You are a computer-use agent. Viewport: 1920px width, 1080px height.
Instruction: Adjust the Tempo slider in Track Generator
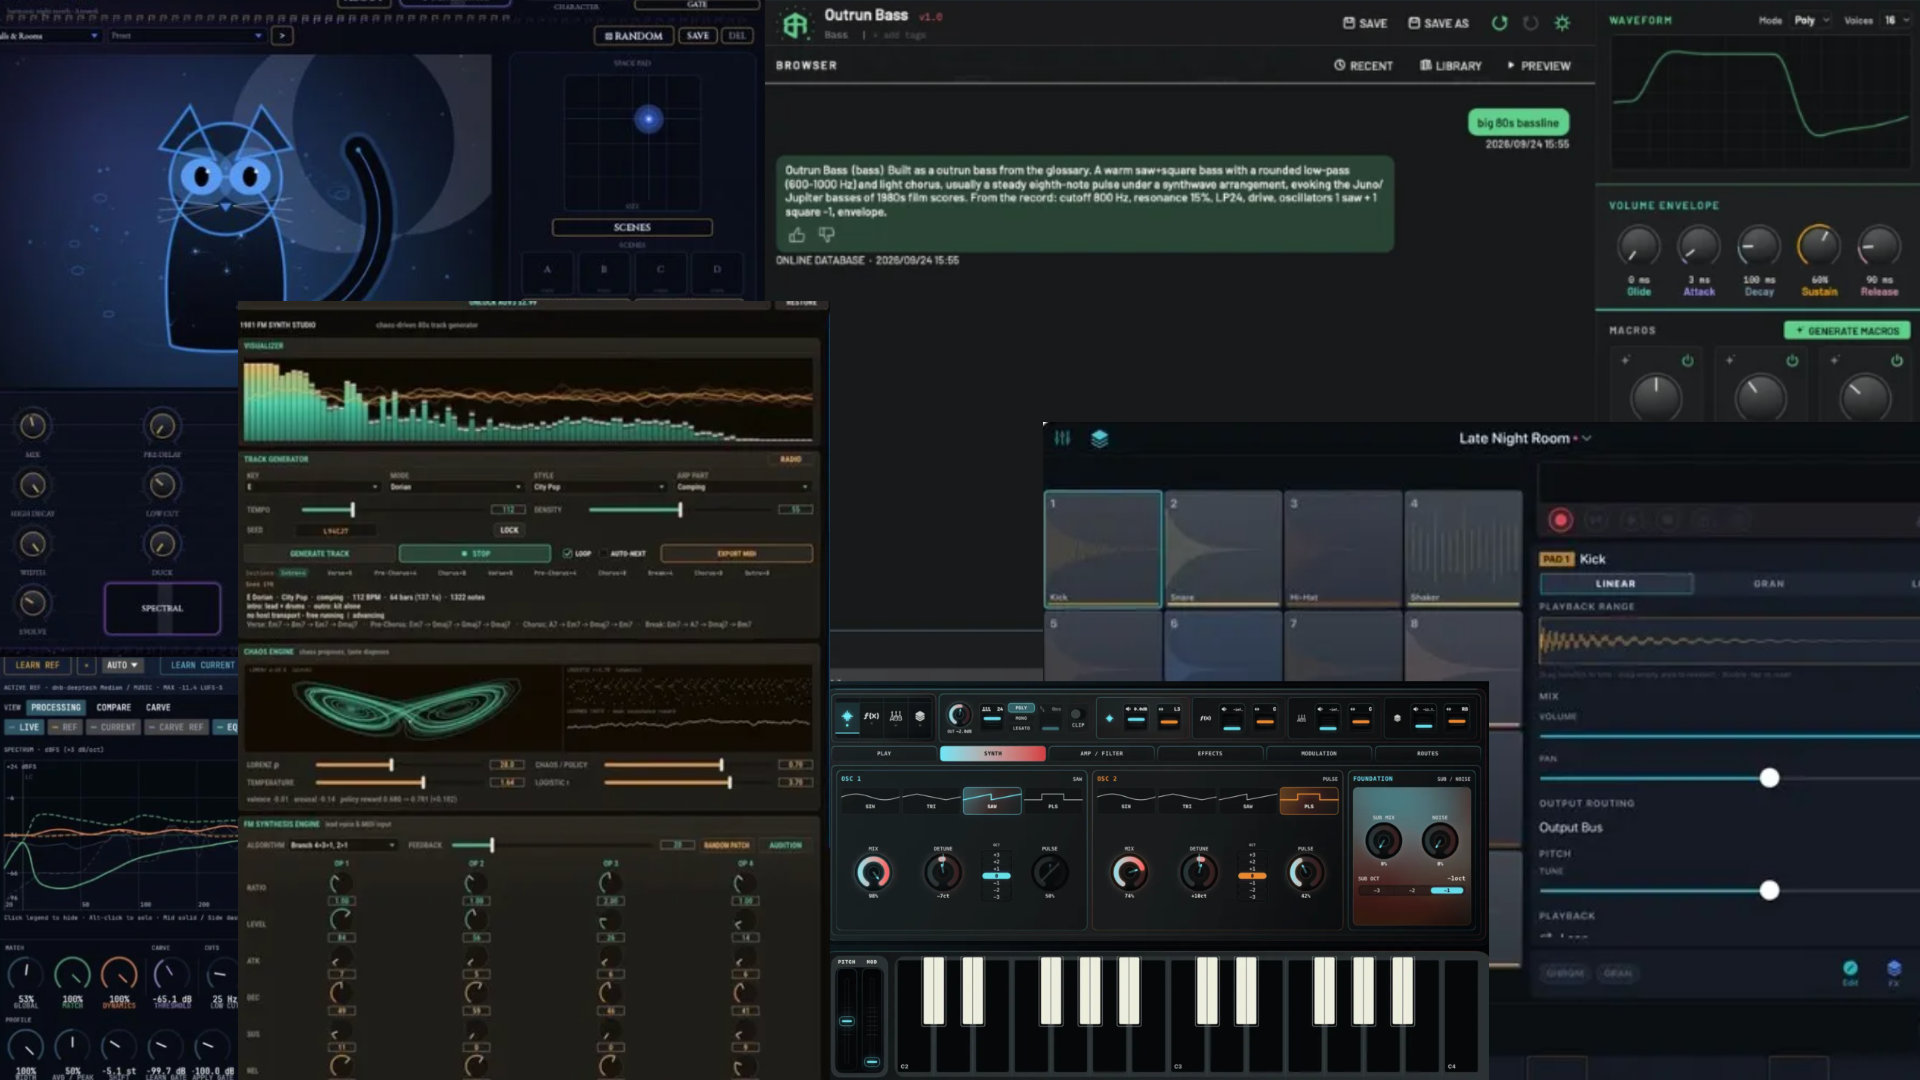point(351,510)
